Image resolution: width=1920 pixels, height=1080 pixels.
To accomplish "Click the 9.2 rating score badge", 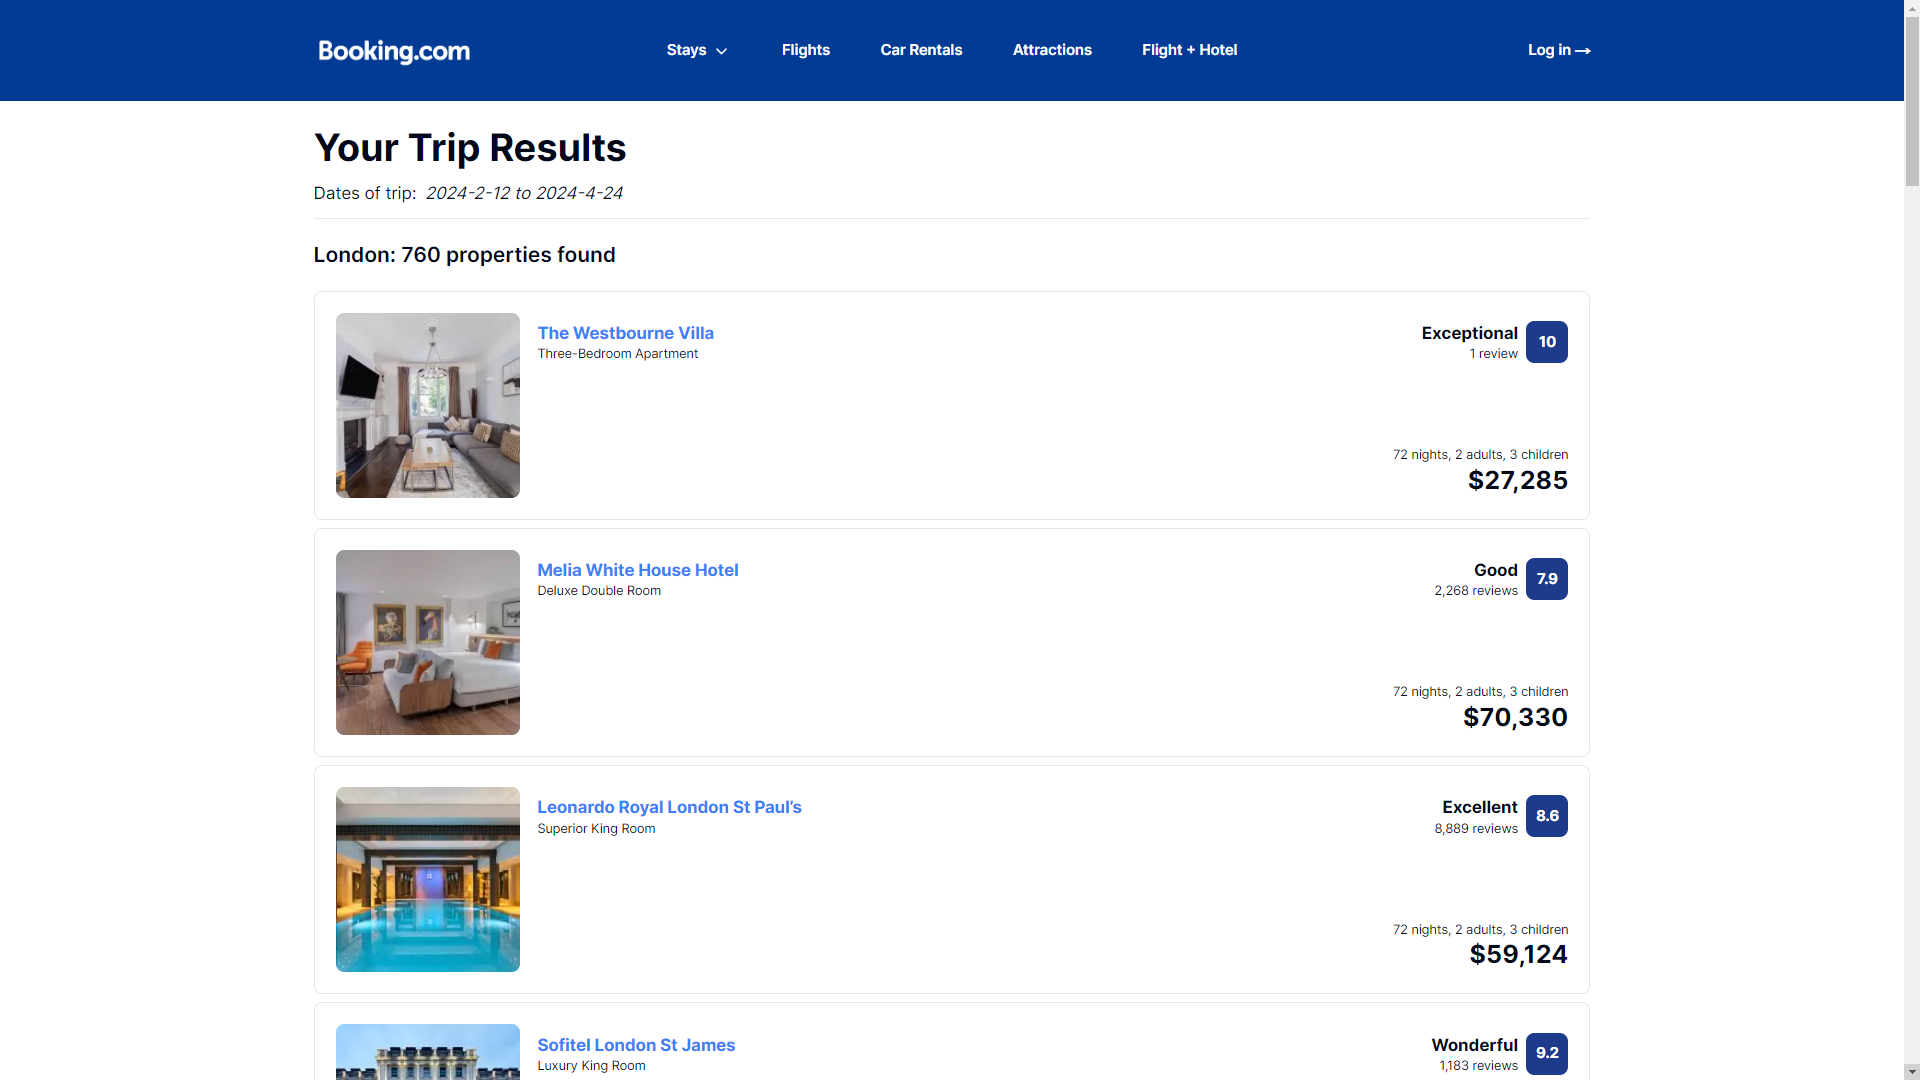I will coord(1546,1053).
